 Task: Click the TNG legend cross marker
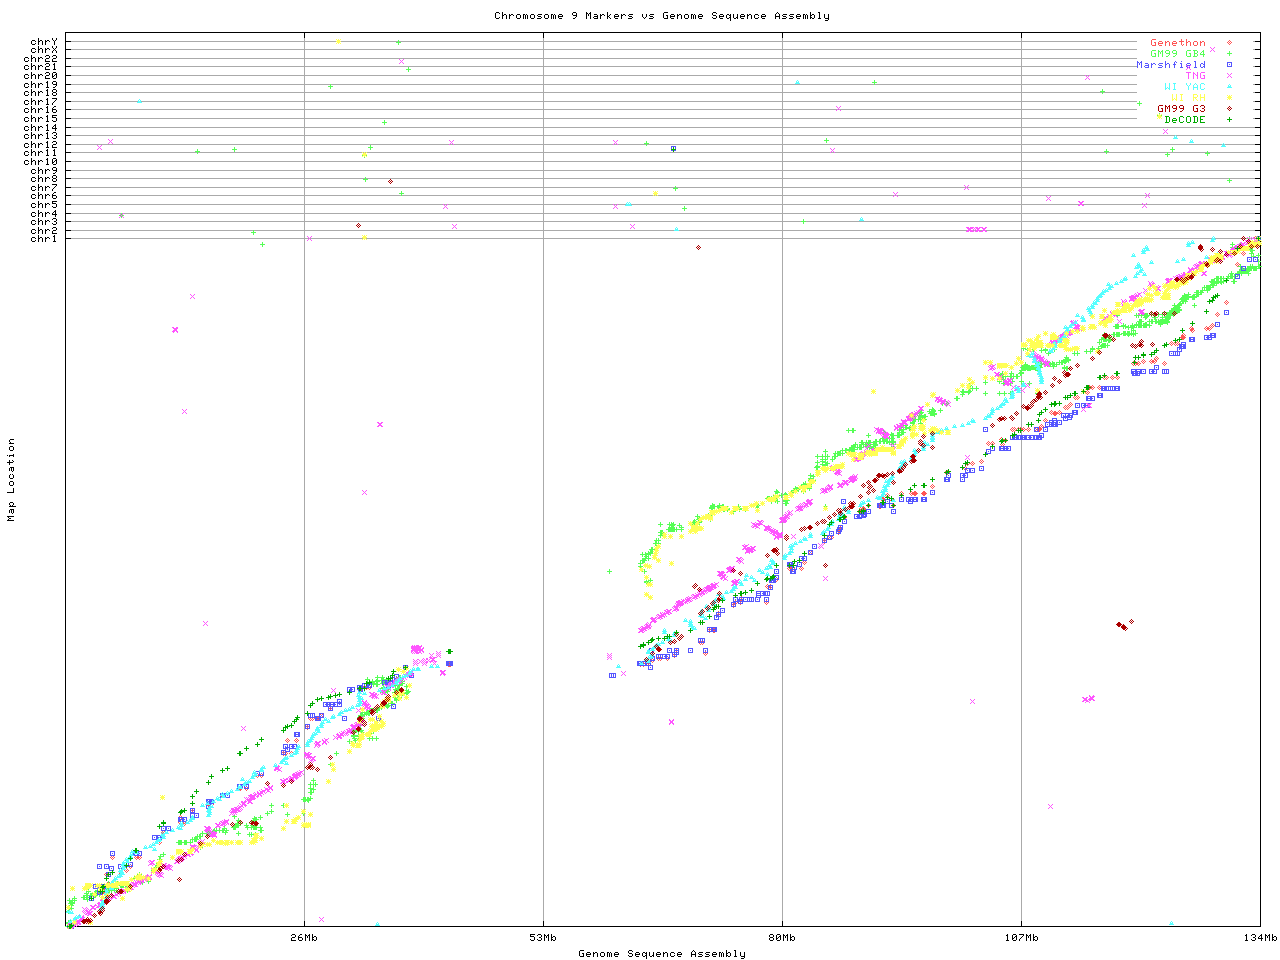1229,76
